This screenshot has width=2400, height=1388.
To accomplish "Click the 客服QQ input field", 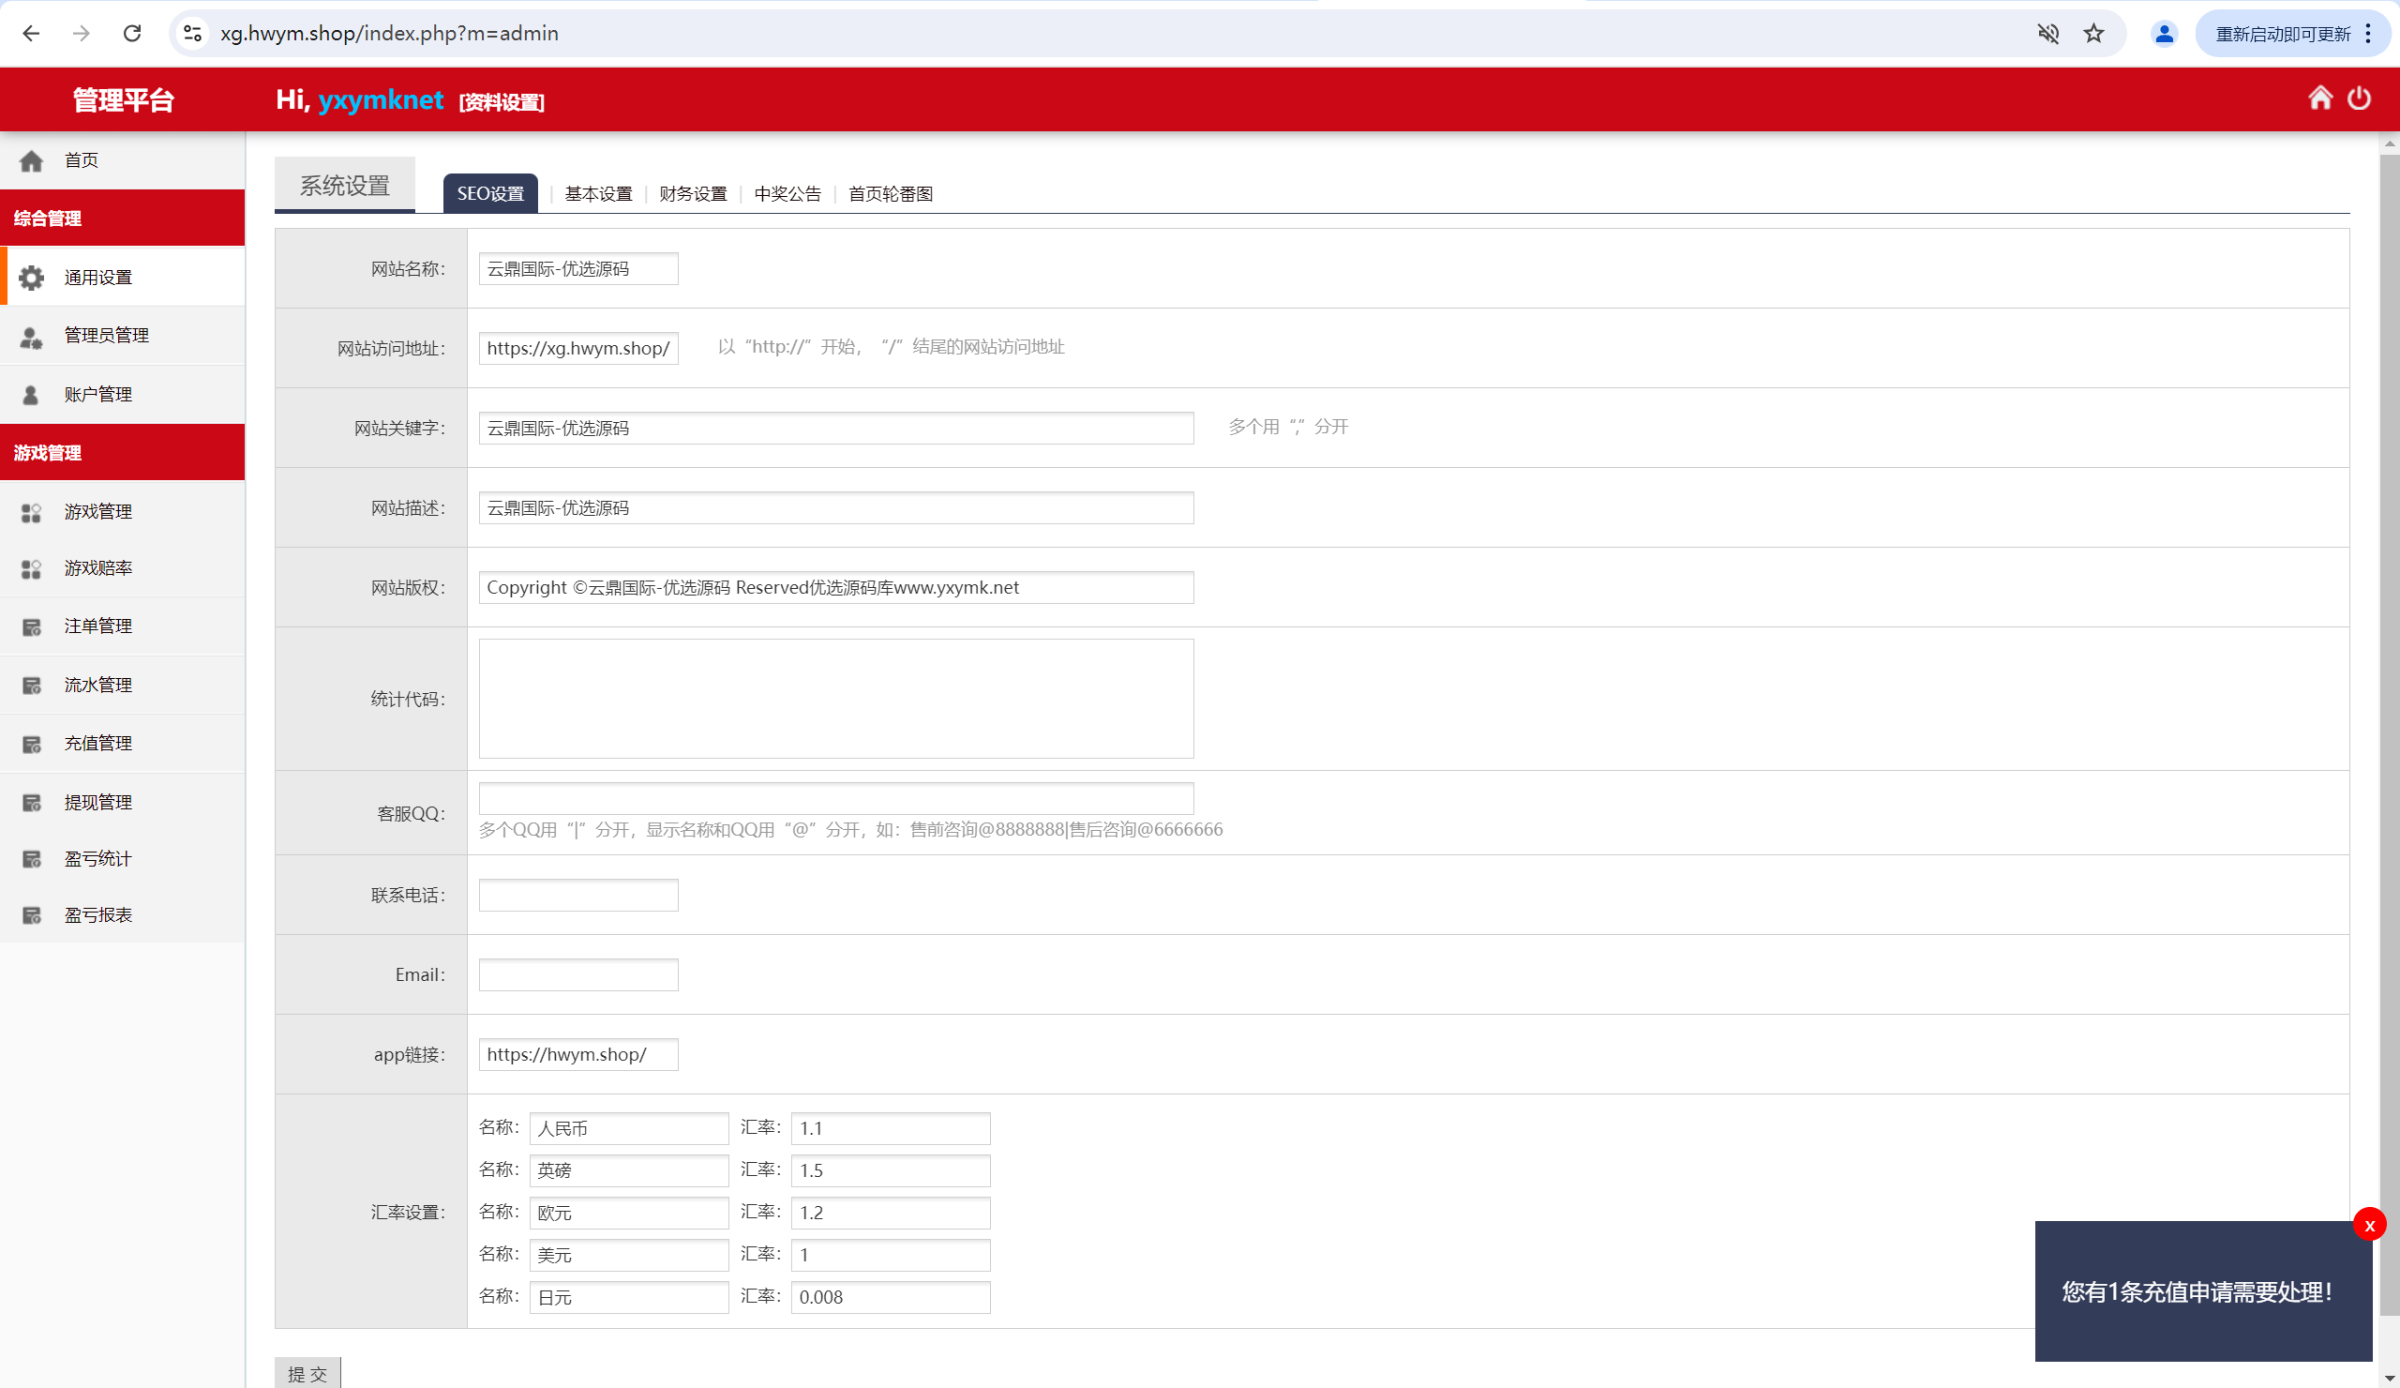I will coord(836,798).
